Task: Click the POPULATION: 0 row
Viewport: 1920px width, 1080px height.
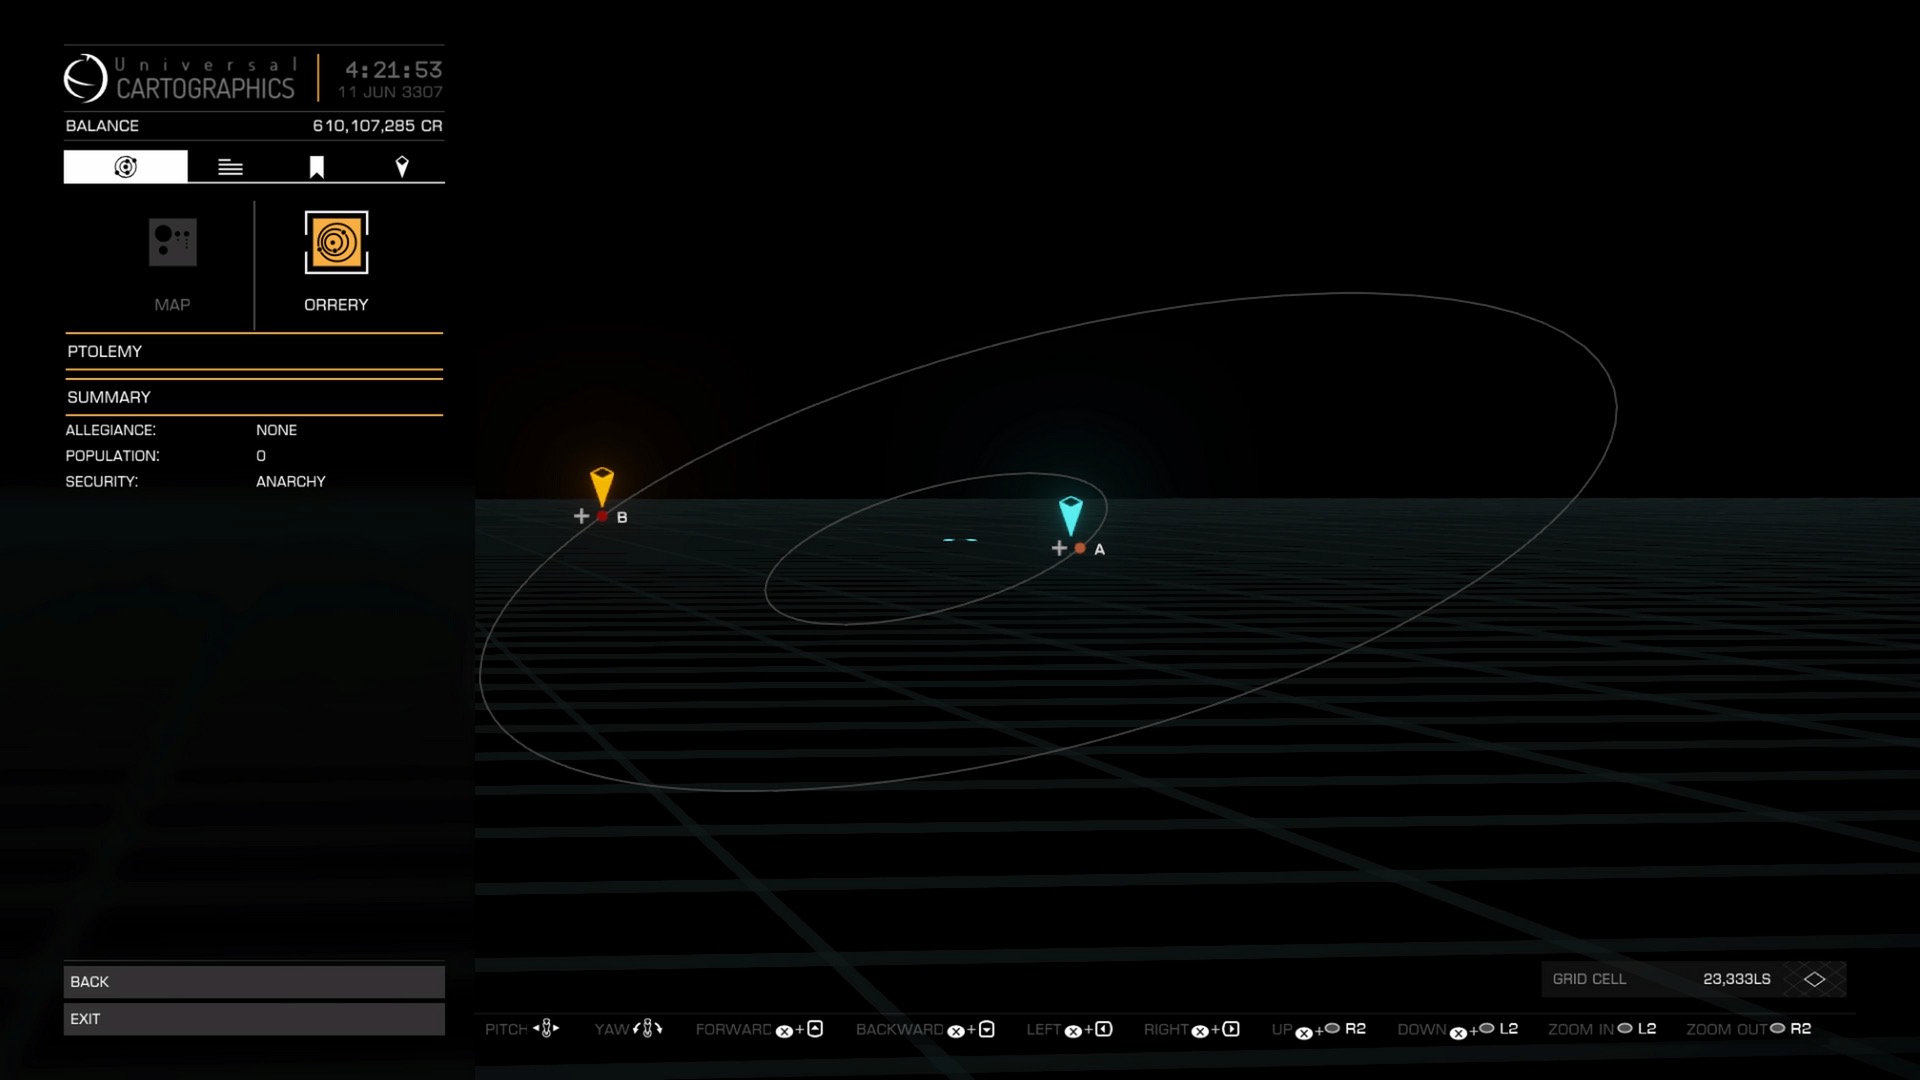Action: coord(254,456)
